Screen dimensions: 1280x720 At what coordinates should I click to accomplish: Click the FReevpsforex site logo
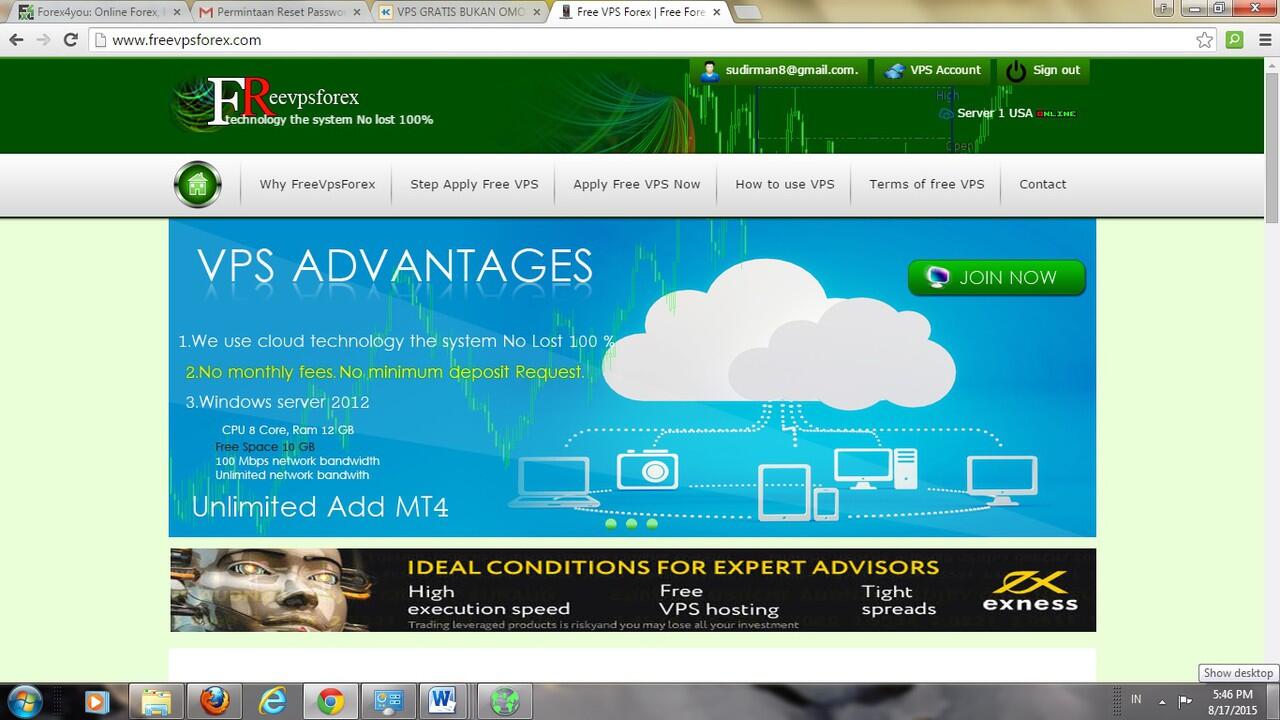(284, 103)
